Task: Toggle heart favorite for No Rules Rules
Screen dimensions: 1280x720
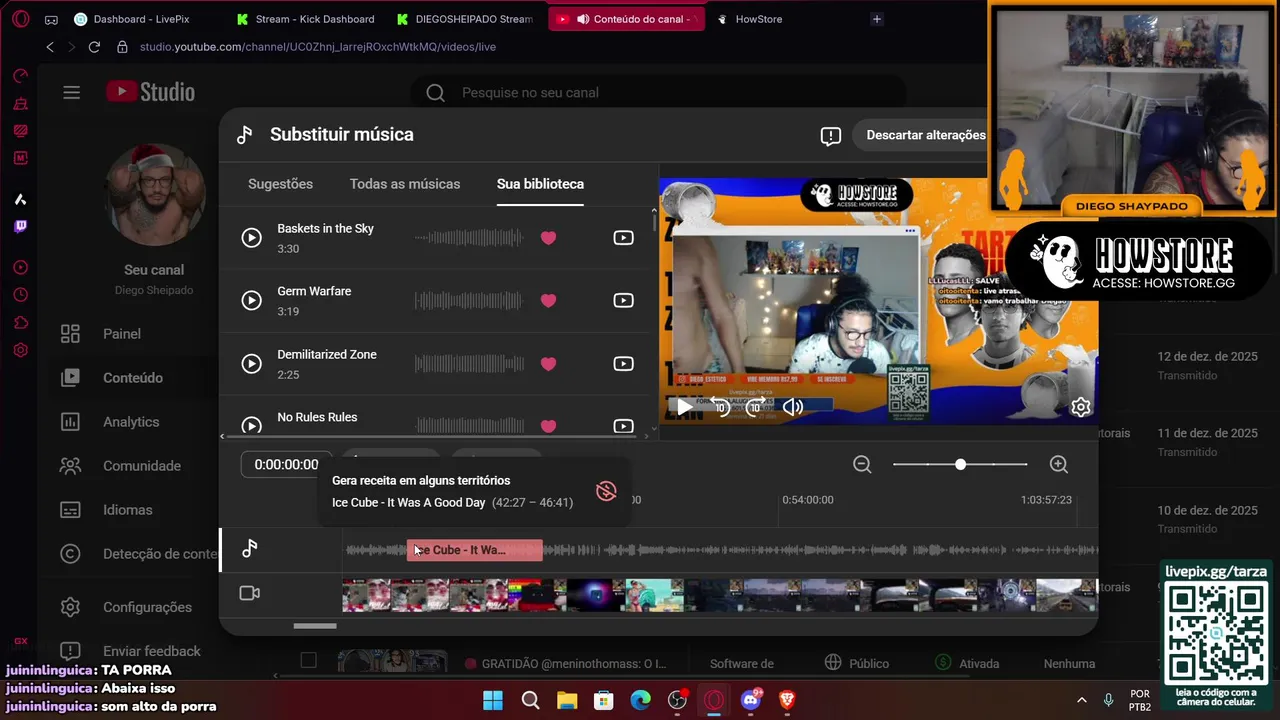Action: tap(548, 426)
